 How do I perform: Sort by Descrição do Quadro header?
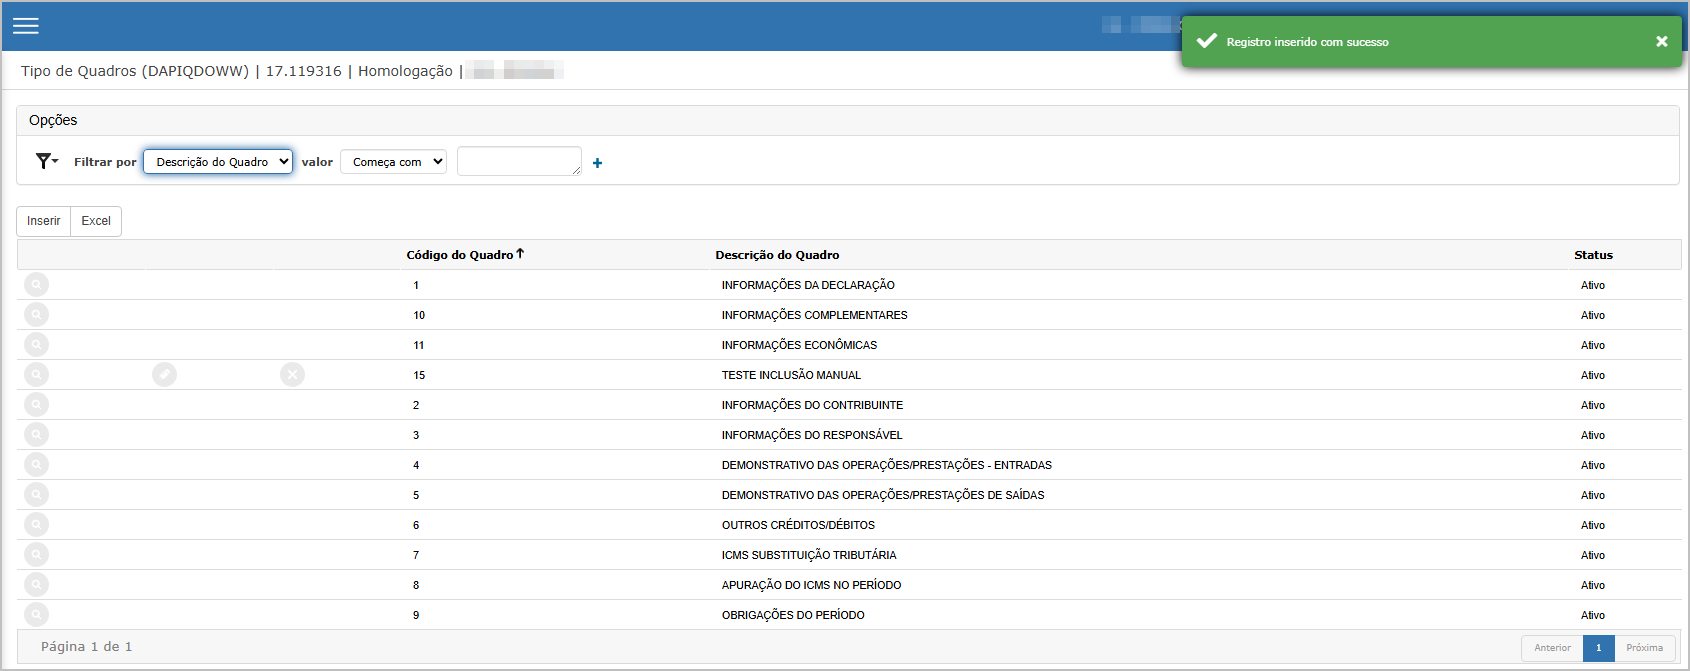tap(777, 255)
